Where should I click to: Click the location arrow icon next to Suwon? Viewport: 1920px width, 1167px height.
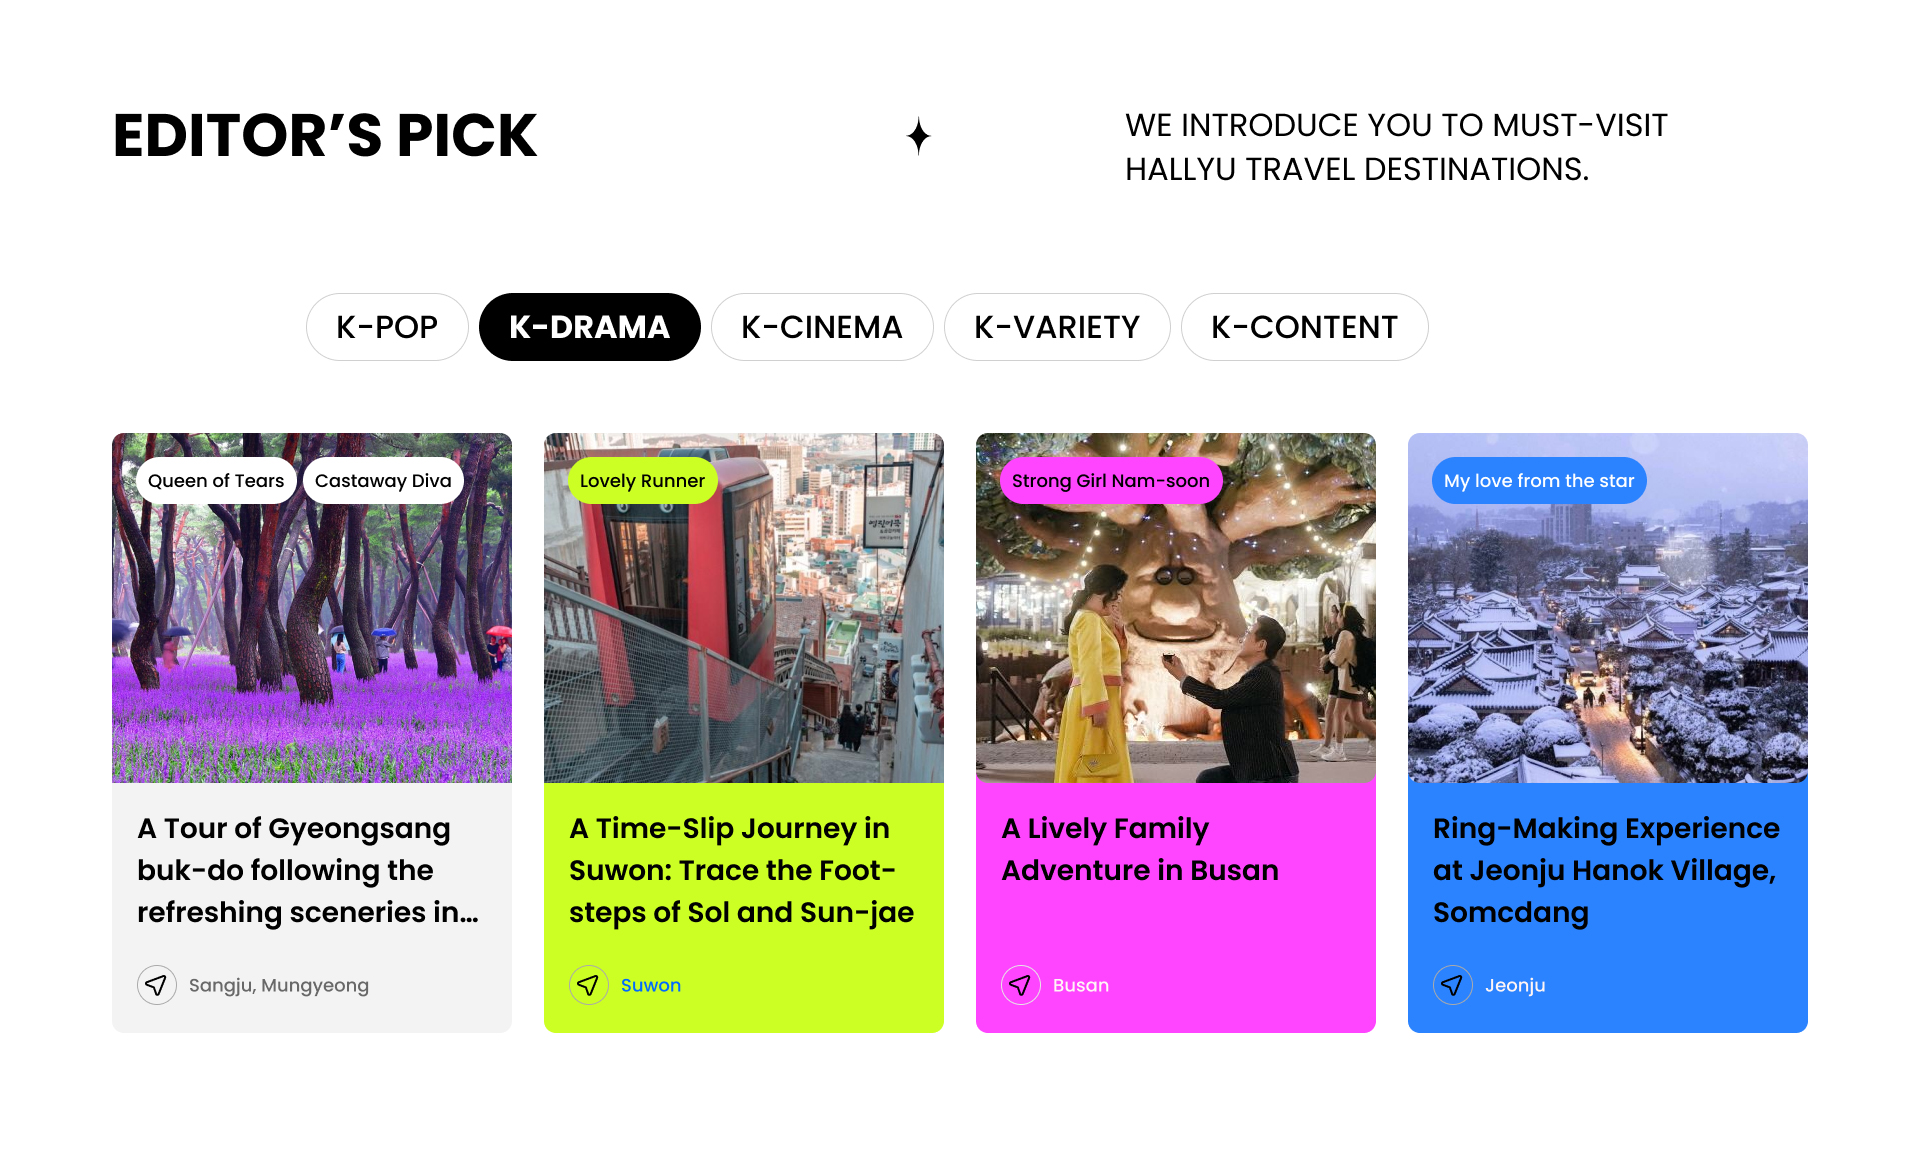point(589,985)
